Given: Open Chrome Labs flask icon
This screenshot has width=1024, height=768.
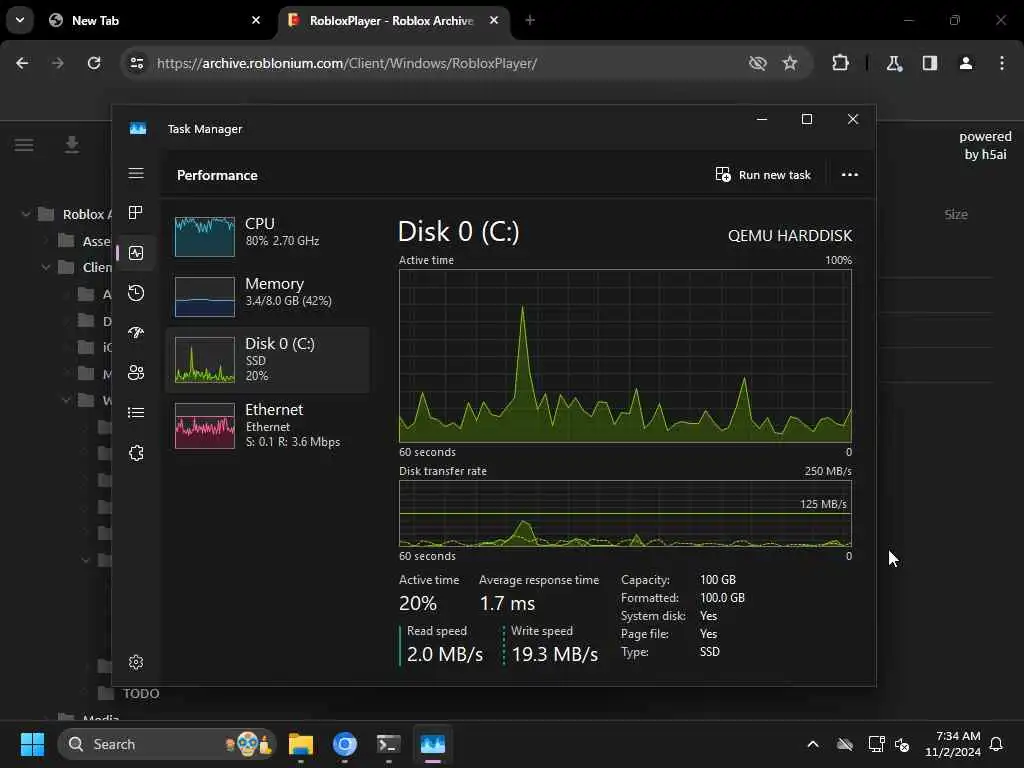Looking at the screenshot, I should click(x=894, y=63).
